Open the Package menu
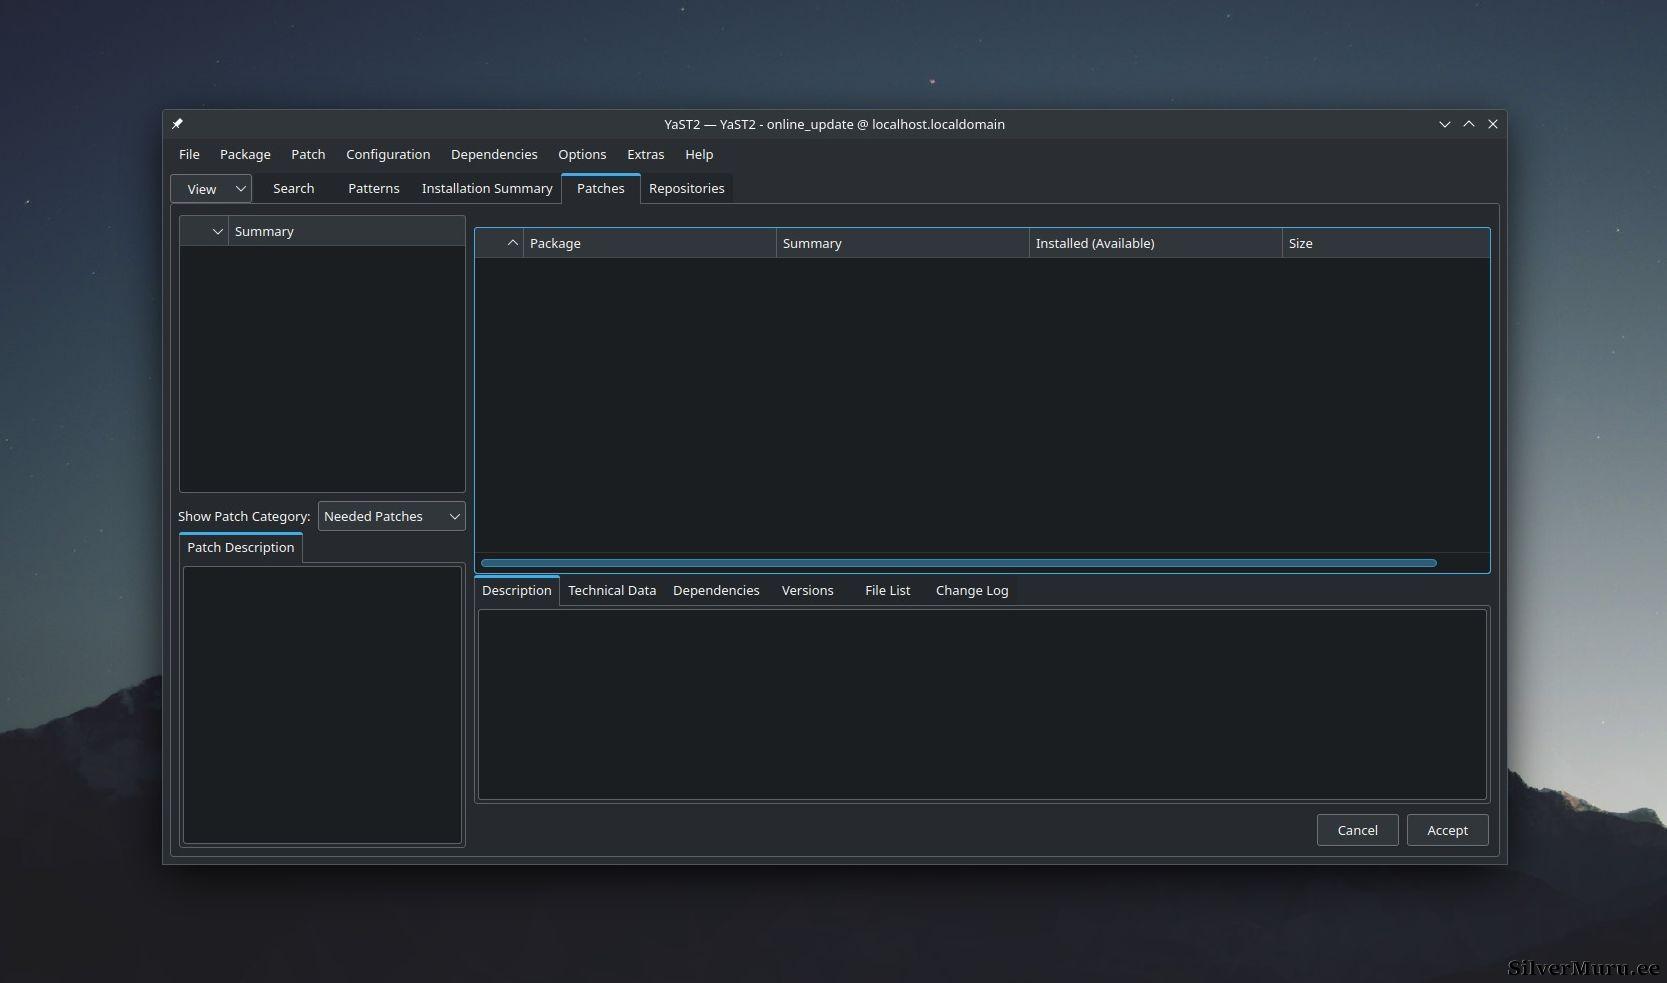1667x983 pixels. click(245, 154)
